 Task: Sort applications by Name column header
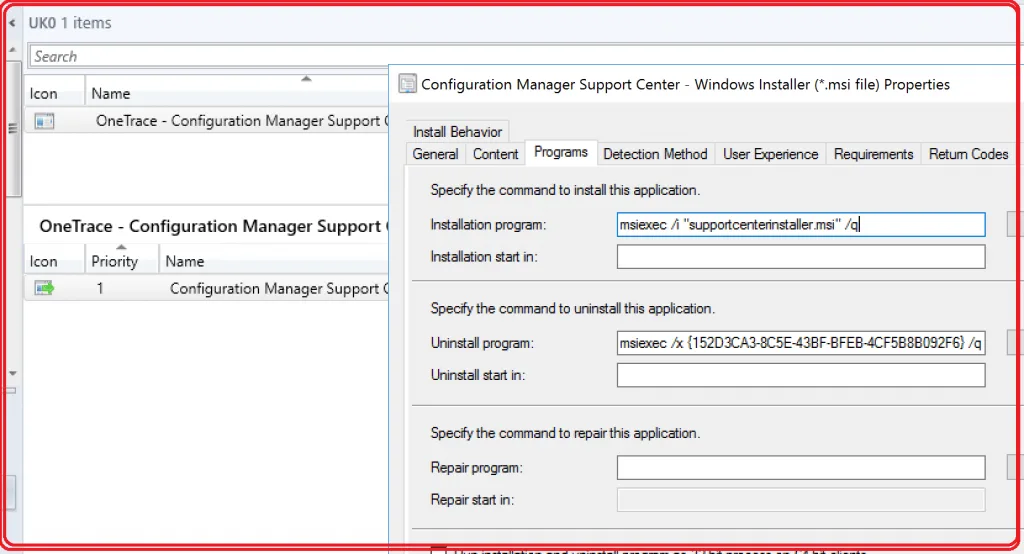[x=237, y=93]
